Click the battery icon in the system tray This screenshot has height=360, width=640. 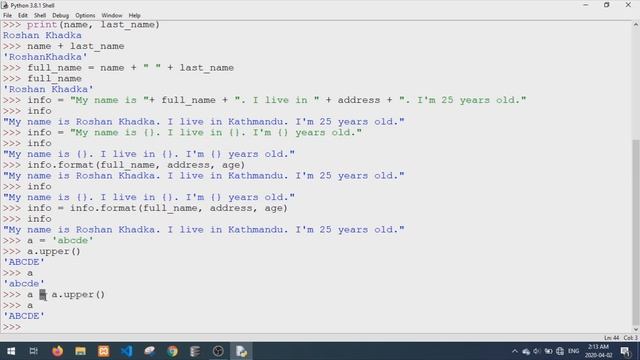pyautogui.click(x=549, y=351)
